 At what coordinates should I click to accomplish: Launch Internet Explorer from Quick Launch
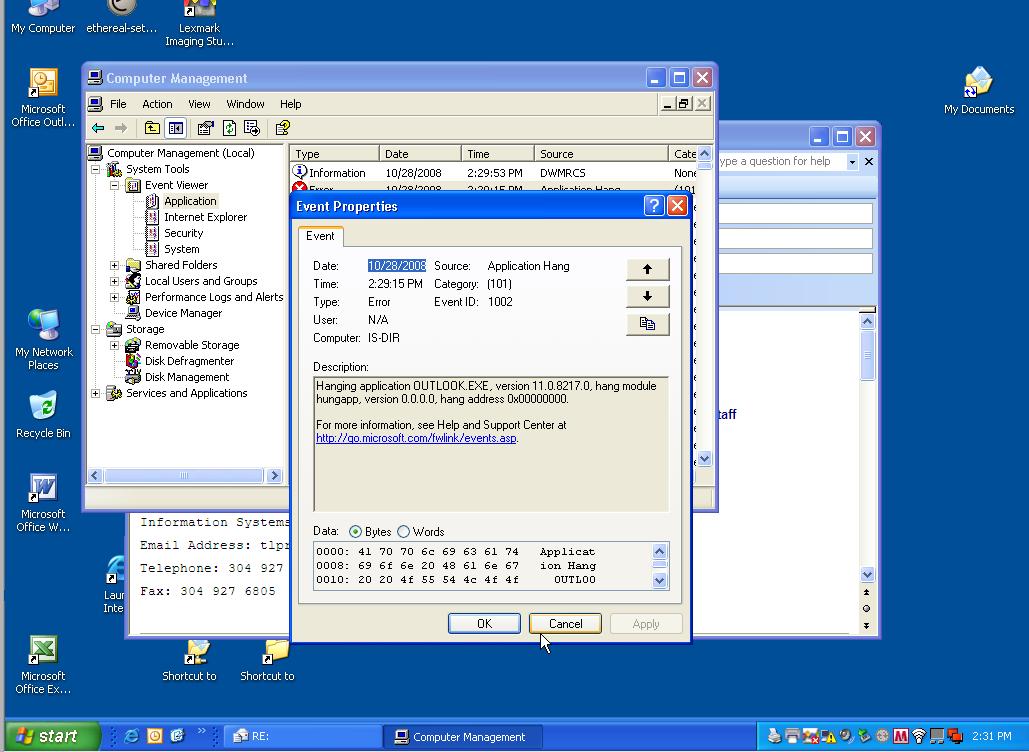point(131,736)
